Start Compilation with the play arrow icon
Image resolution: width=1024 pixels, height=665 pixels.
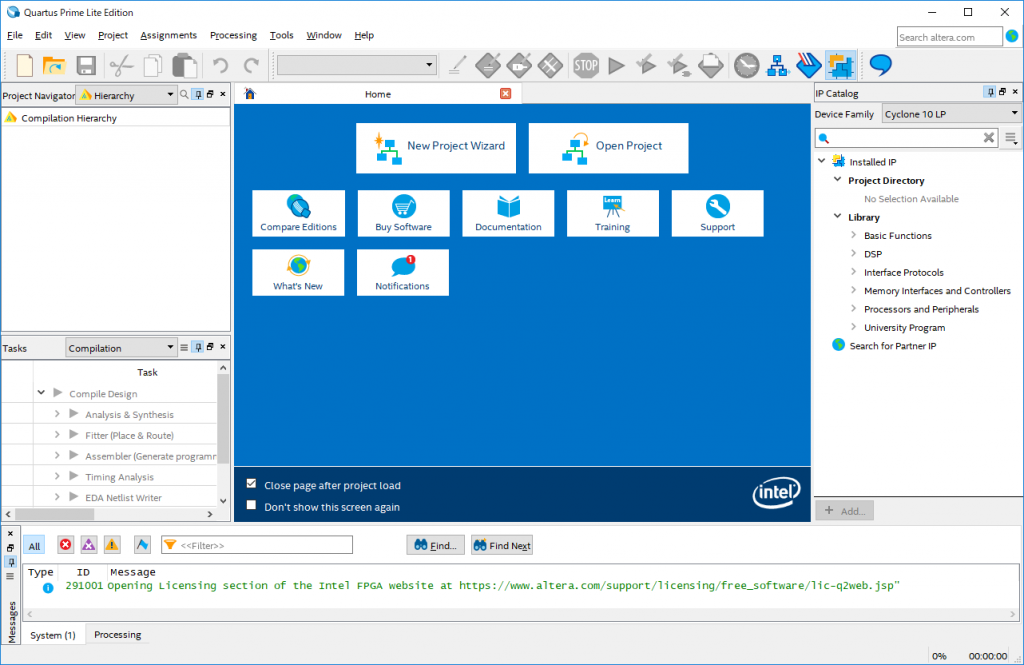pos(616,65)
